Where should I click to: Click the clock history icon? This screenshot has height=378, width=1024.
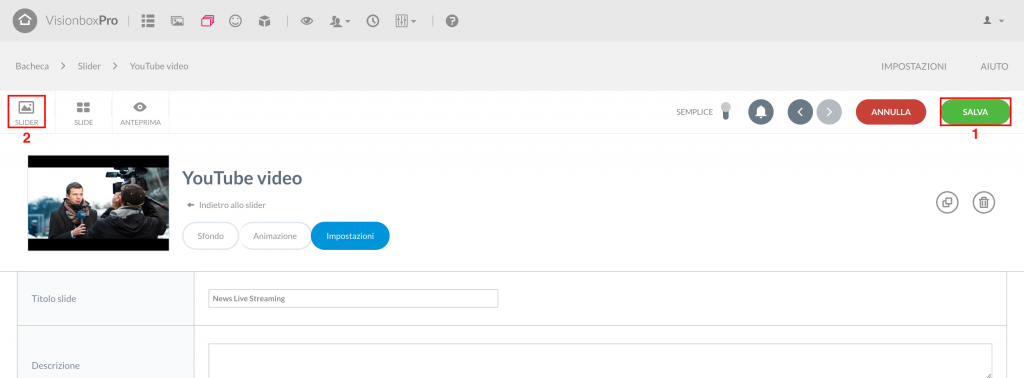tap(373, 21)
